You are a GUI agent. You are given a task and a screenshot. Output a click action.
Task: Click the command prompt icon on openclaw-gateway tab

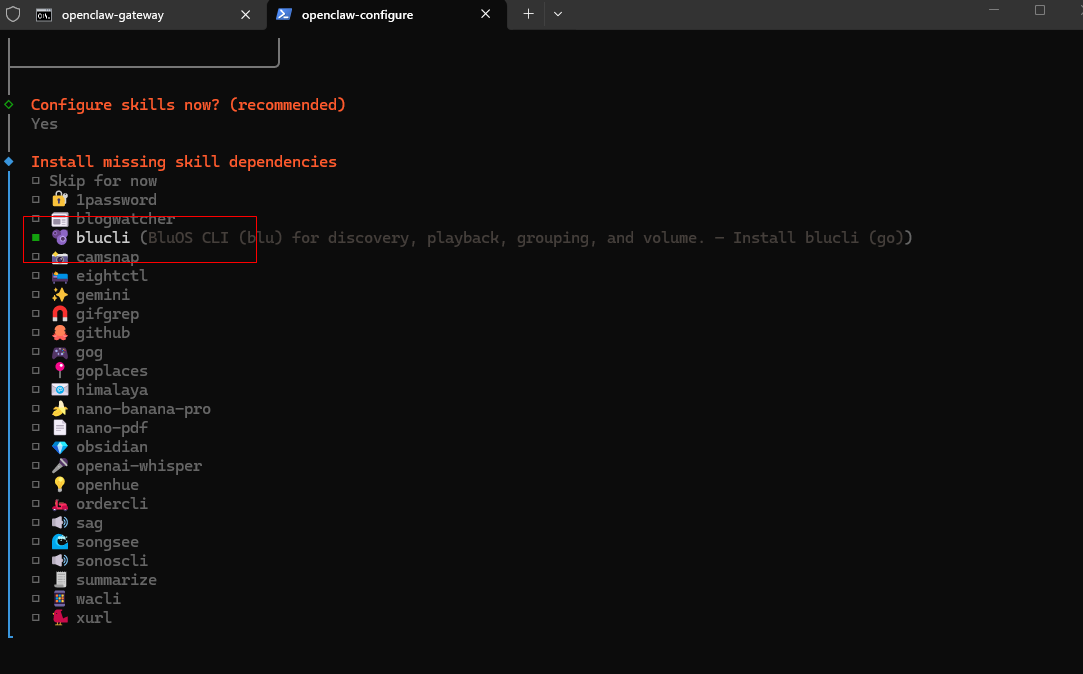pos(44,15)
